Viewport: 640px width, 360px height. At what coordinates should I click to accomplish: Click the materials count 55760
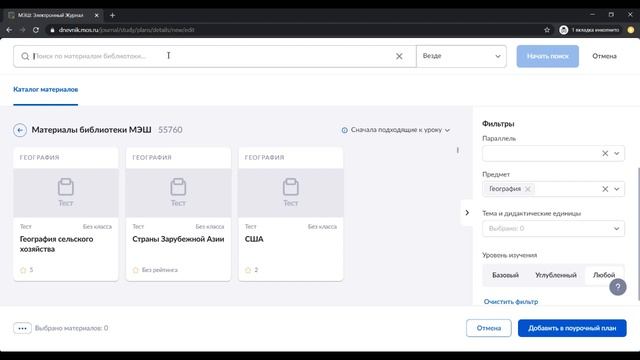[170, 130]
